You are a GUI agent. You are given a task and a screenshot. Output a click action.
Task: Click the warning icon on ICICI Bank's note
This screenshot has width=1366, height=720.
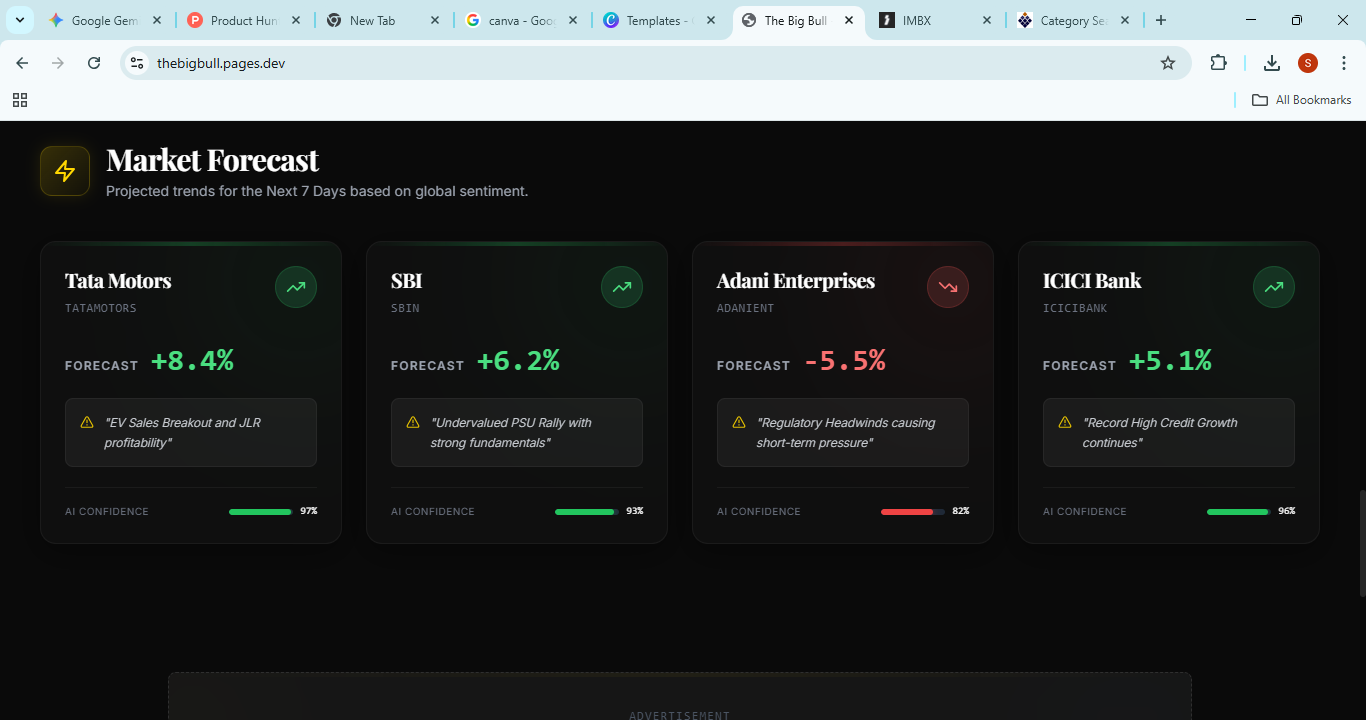(1066, 422)
